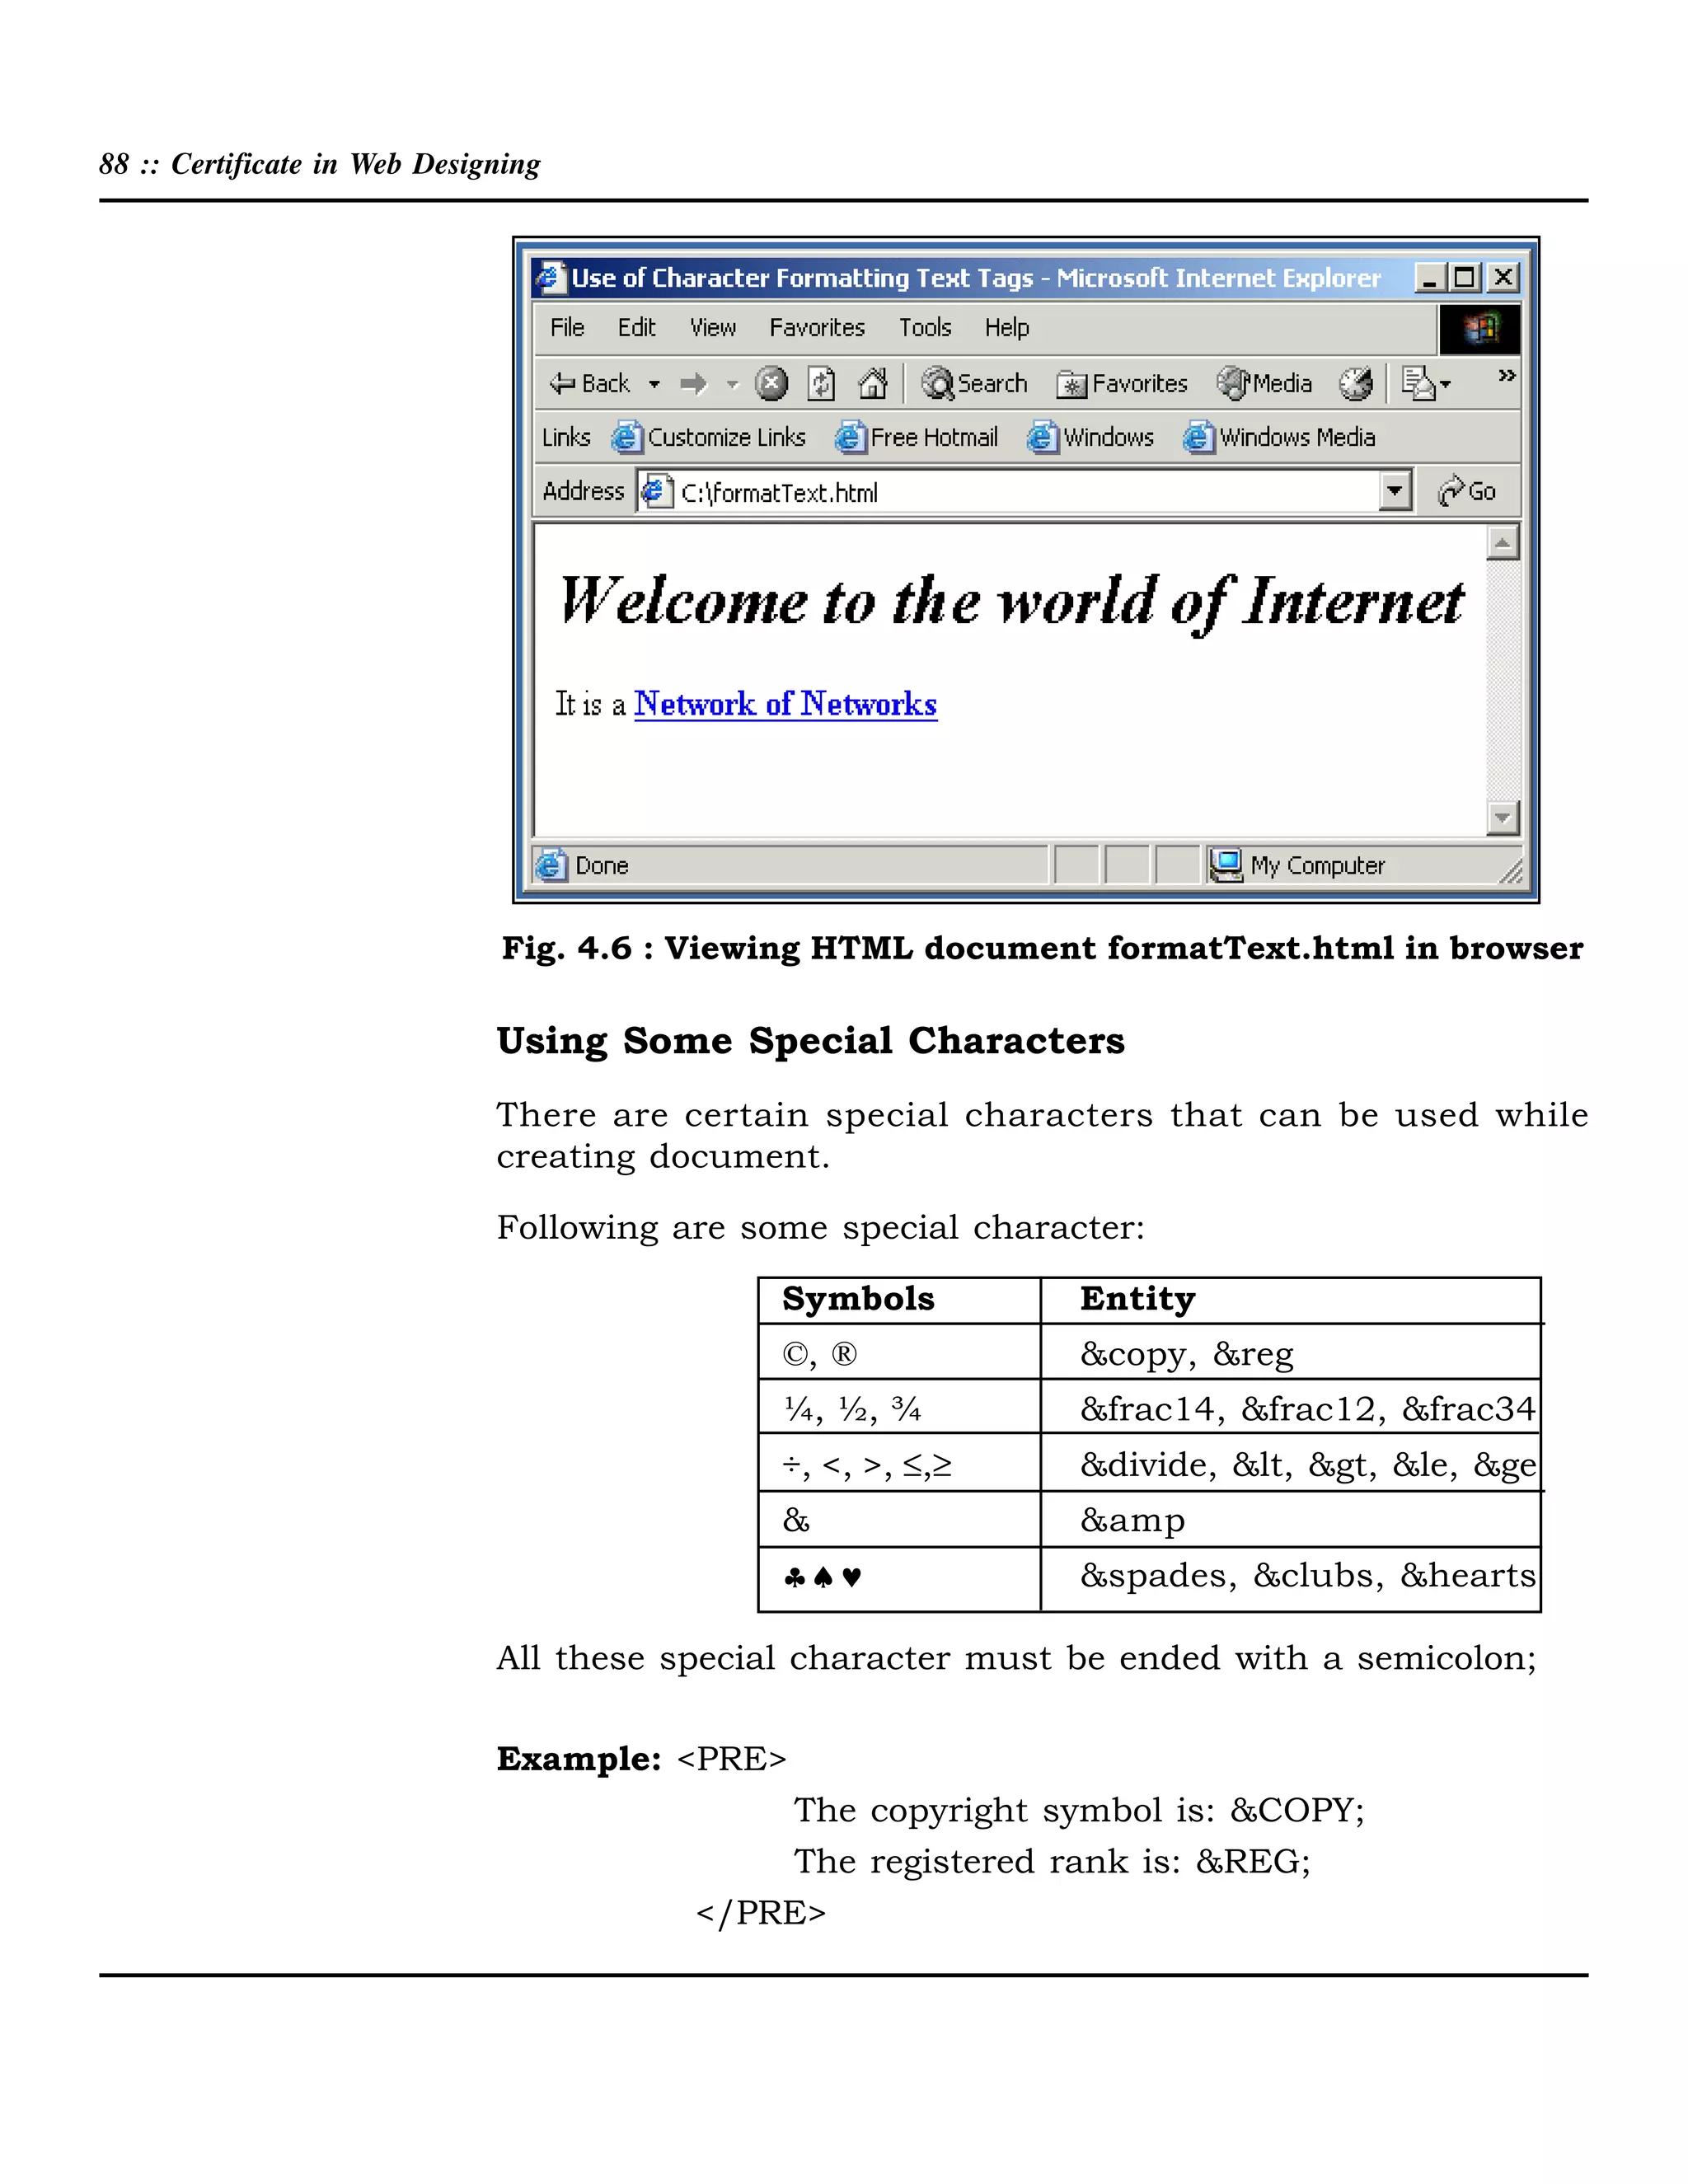Image resolution: width=1688 pixels, height=2184 pixels.
Task: Open the File menu
Action: click(567, 327)
